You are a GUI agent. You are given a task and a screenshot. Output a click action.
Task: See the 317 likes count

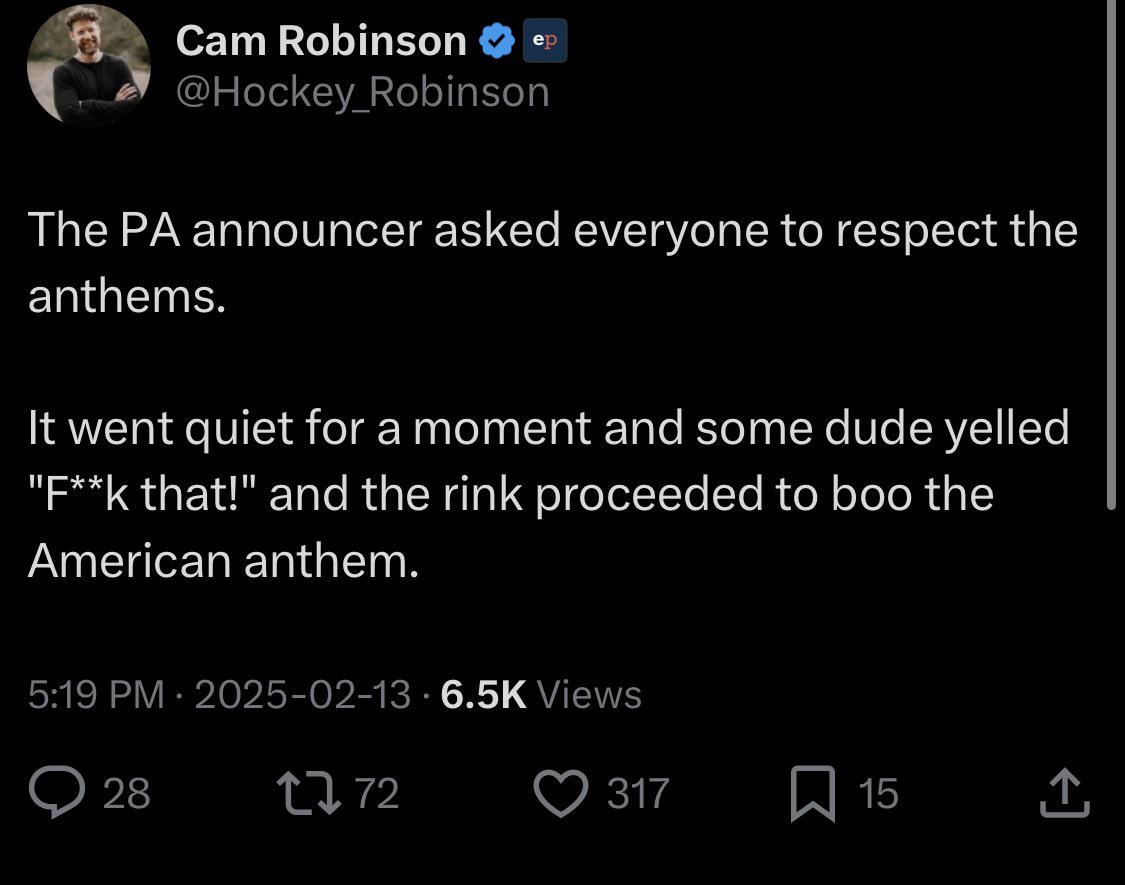click(638, 794)
